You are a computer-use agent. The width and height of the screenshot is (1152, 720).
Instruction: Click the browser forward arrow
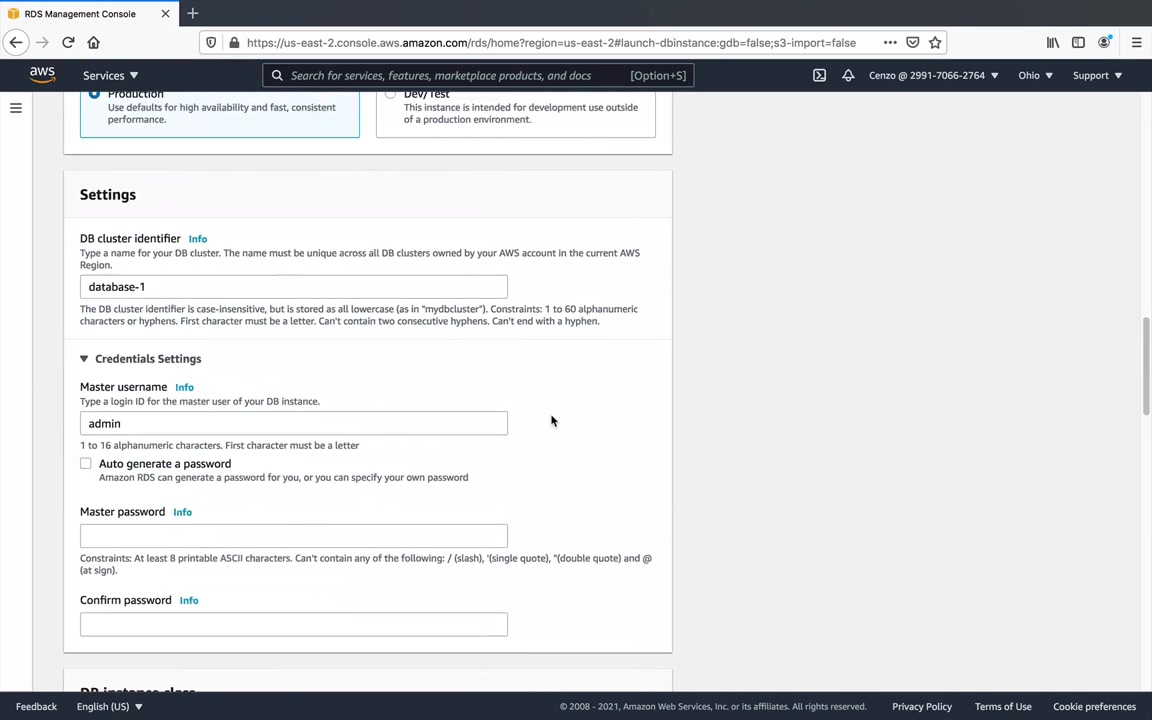tap(43, 43)
